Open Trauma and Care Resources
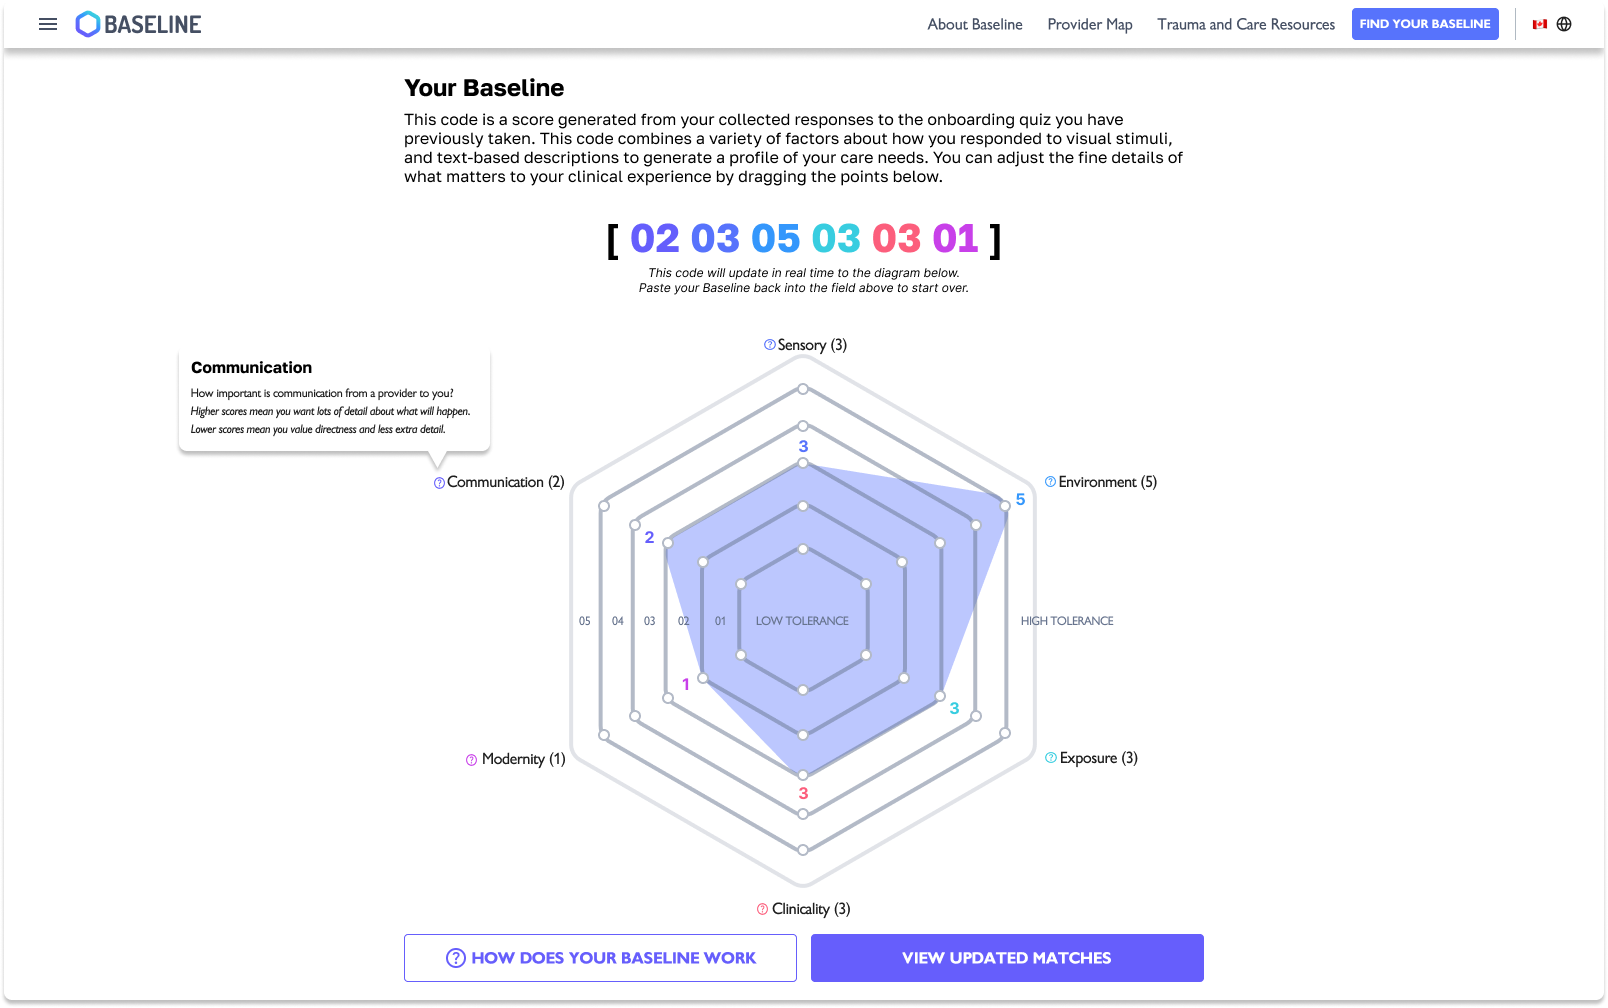1608x1008 pixels. click(1246, 24)
